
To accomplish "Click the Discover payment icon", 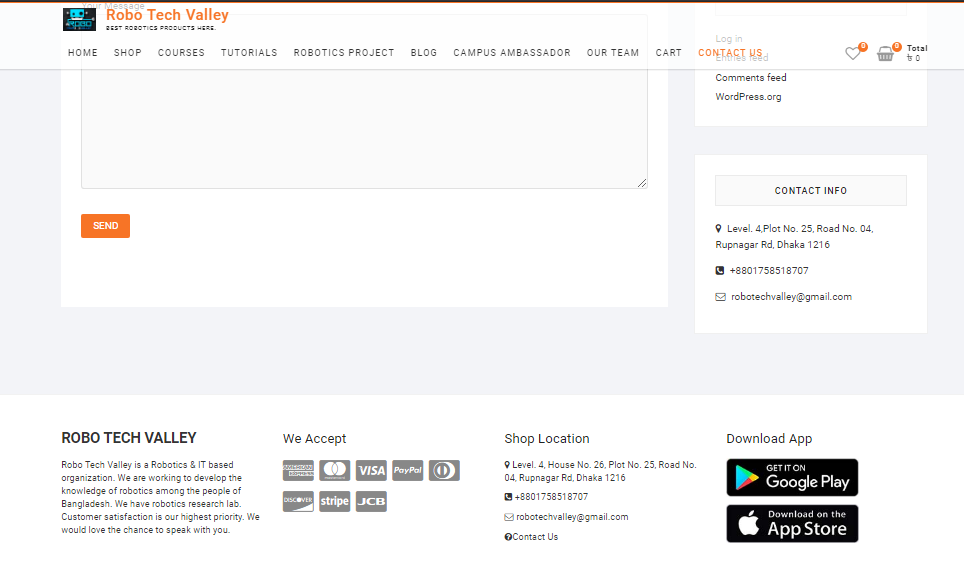I will pos(298,501).
